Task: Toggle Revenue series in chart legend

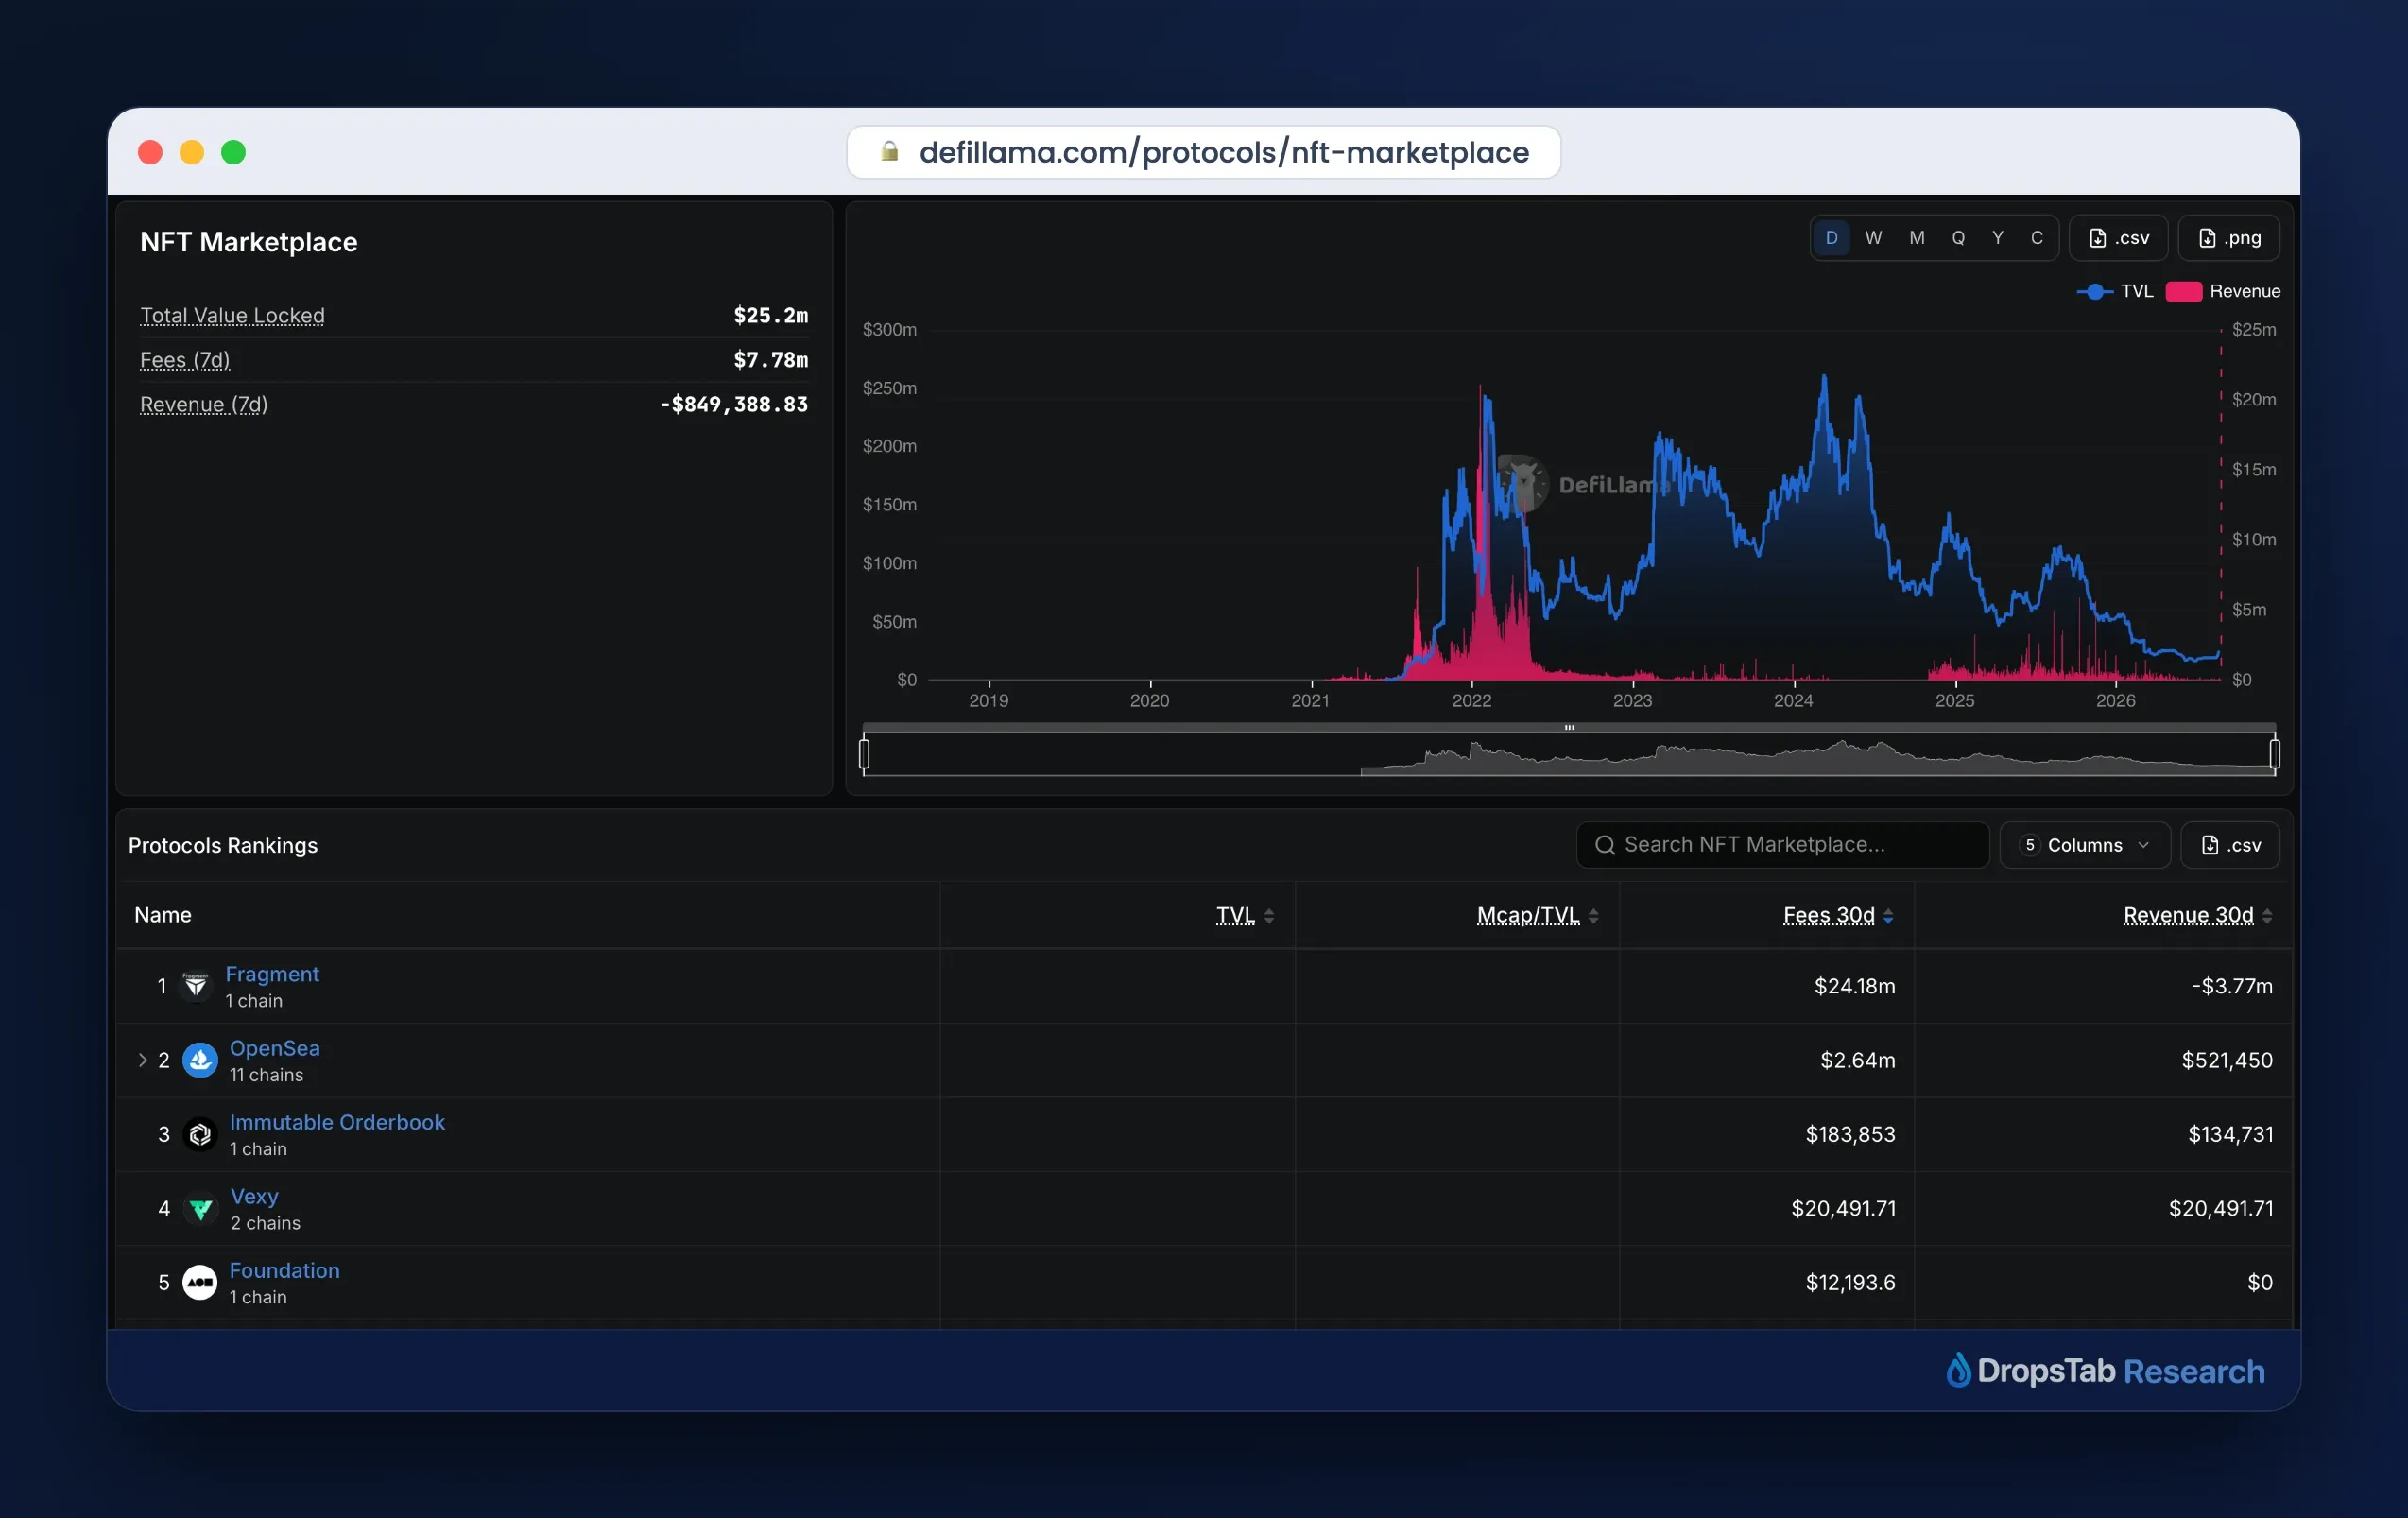Action: 2223,291
